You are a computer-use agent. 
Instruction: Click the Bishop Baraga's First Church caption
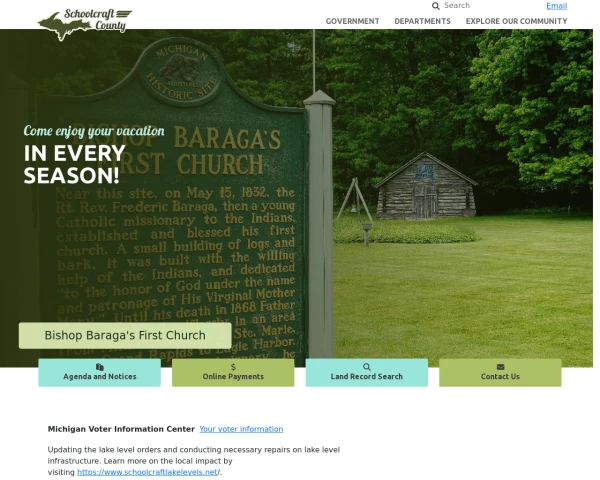[125, 335]
